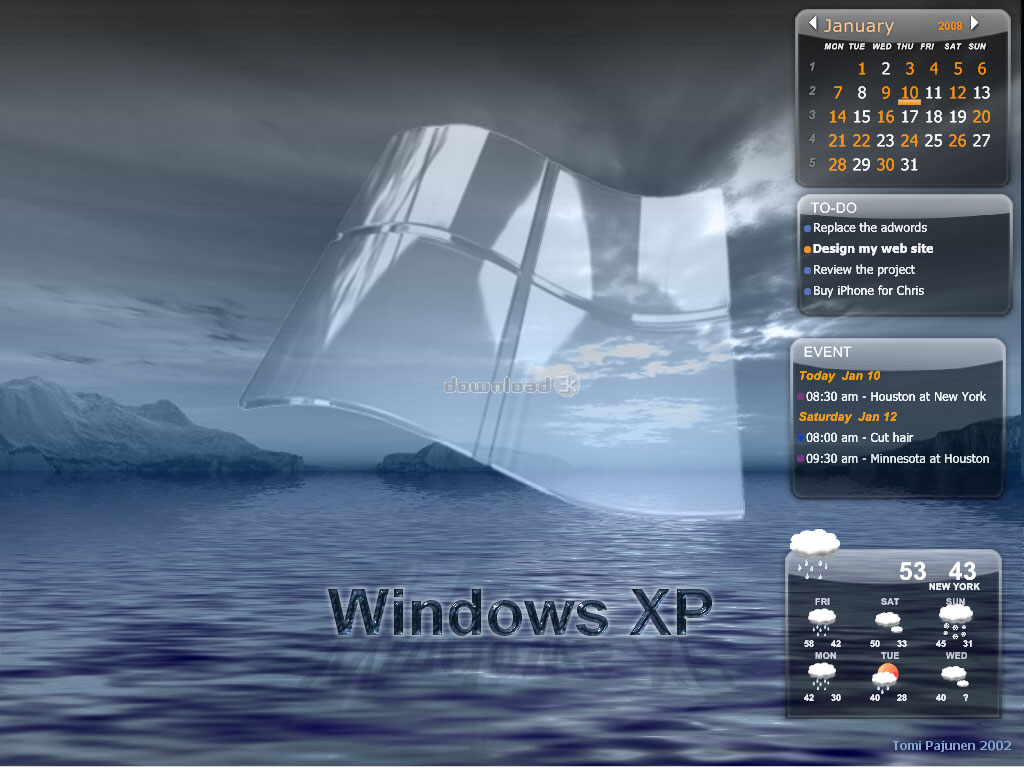
Task: Click the FRI label in the weather forecast
Action: click(822, 601)
